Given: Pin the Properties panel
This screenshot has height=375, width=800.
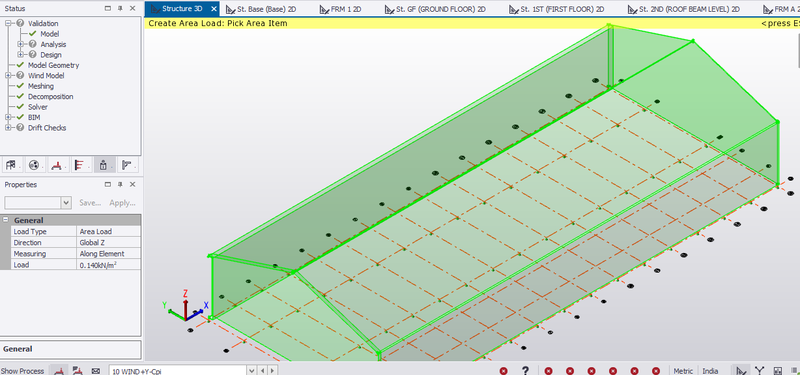Looking at the screenshot, I should (x=120, y=184).
